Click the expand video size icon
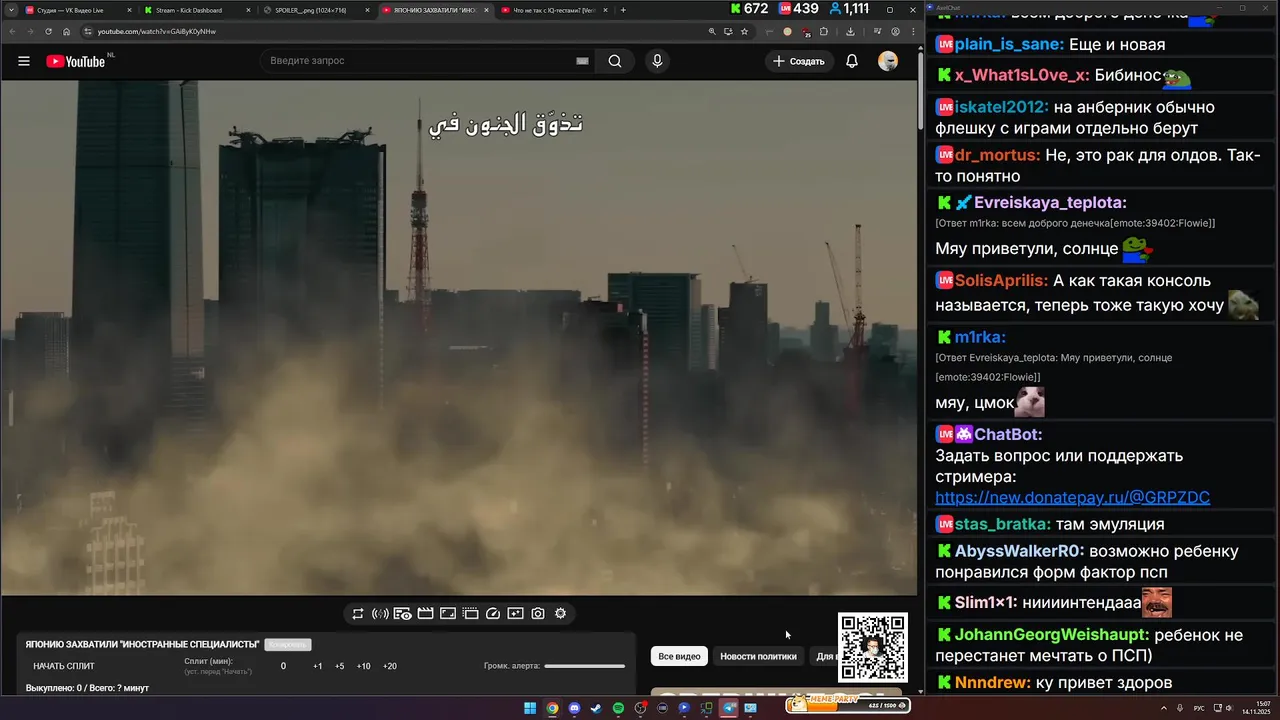 pos(448,614)
